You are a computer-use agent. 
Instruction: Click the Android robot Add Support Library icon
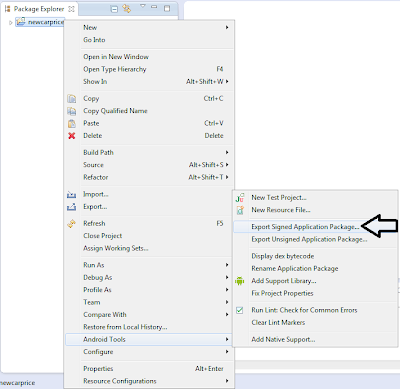(239, 281)
